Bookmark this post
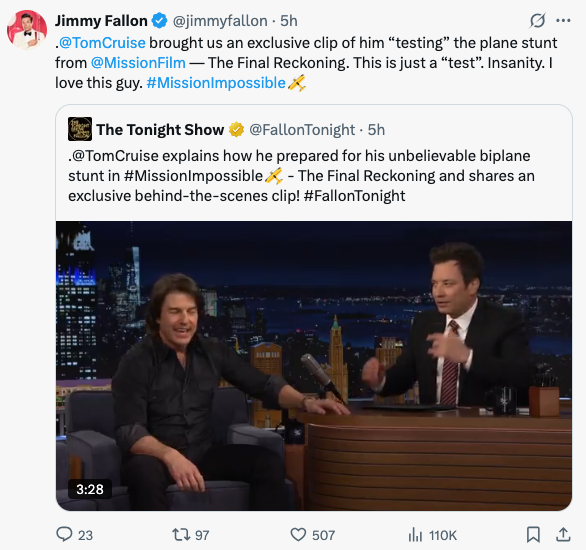Viewport: 586px width, 550px height. pos(533,535)
